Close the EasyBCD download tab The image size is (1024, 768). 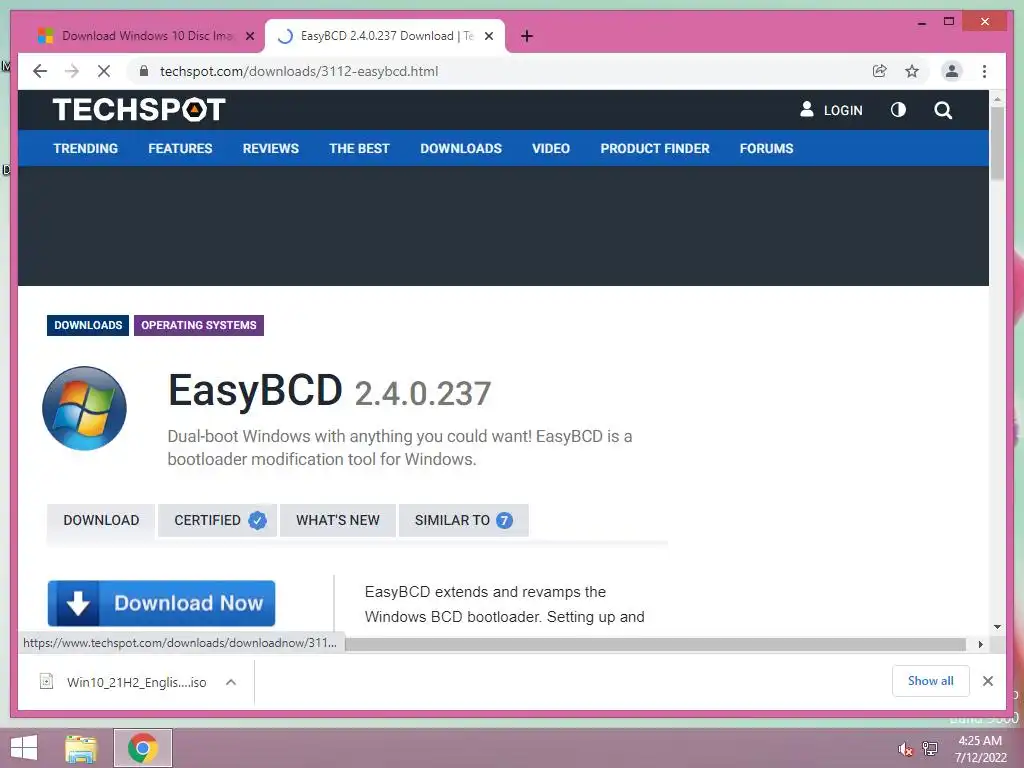tap(489, 36)
